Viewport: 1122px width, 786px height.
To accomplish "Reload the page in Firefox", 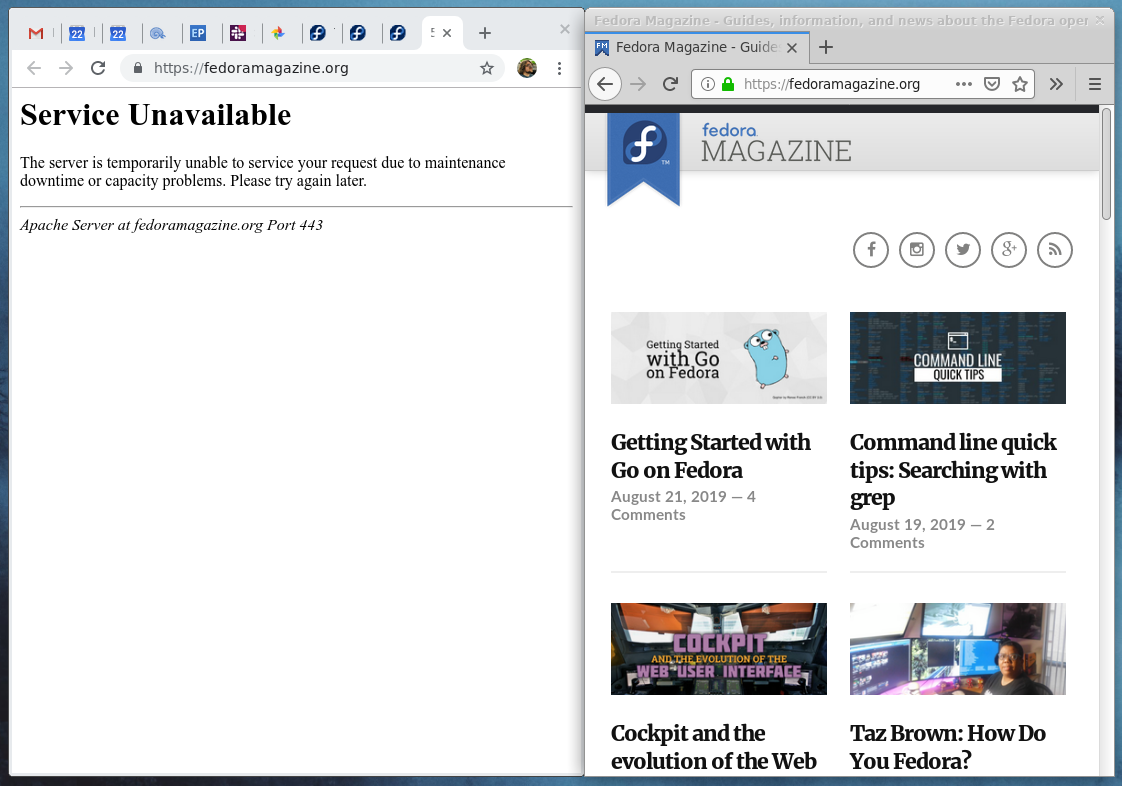I will tap(670, 84).
